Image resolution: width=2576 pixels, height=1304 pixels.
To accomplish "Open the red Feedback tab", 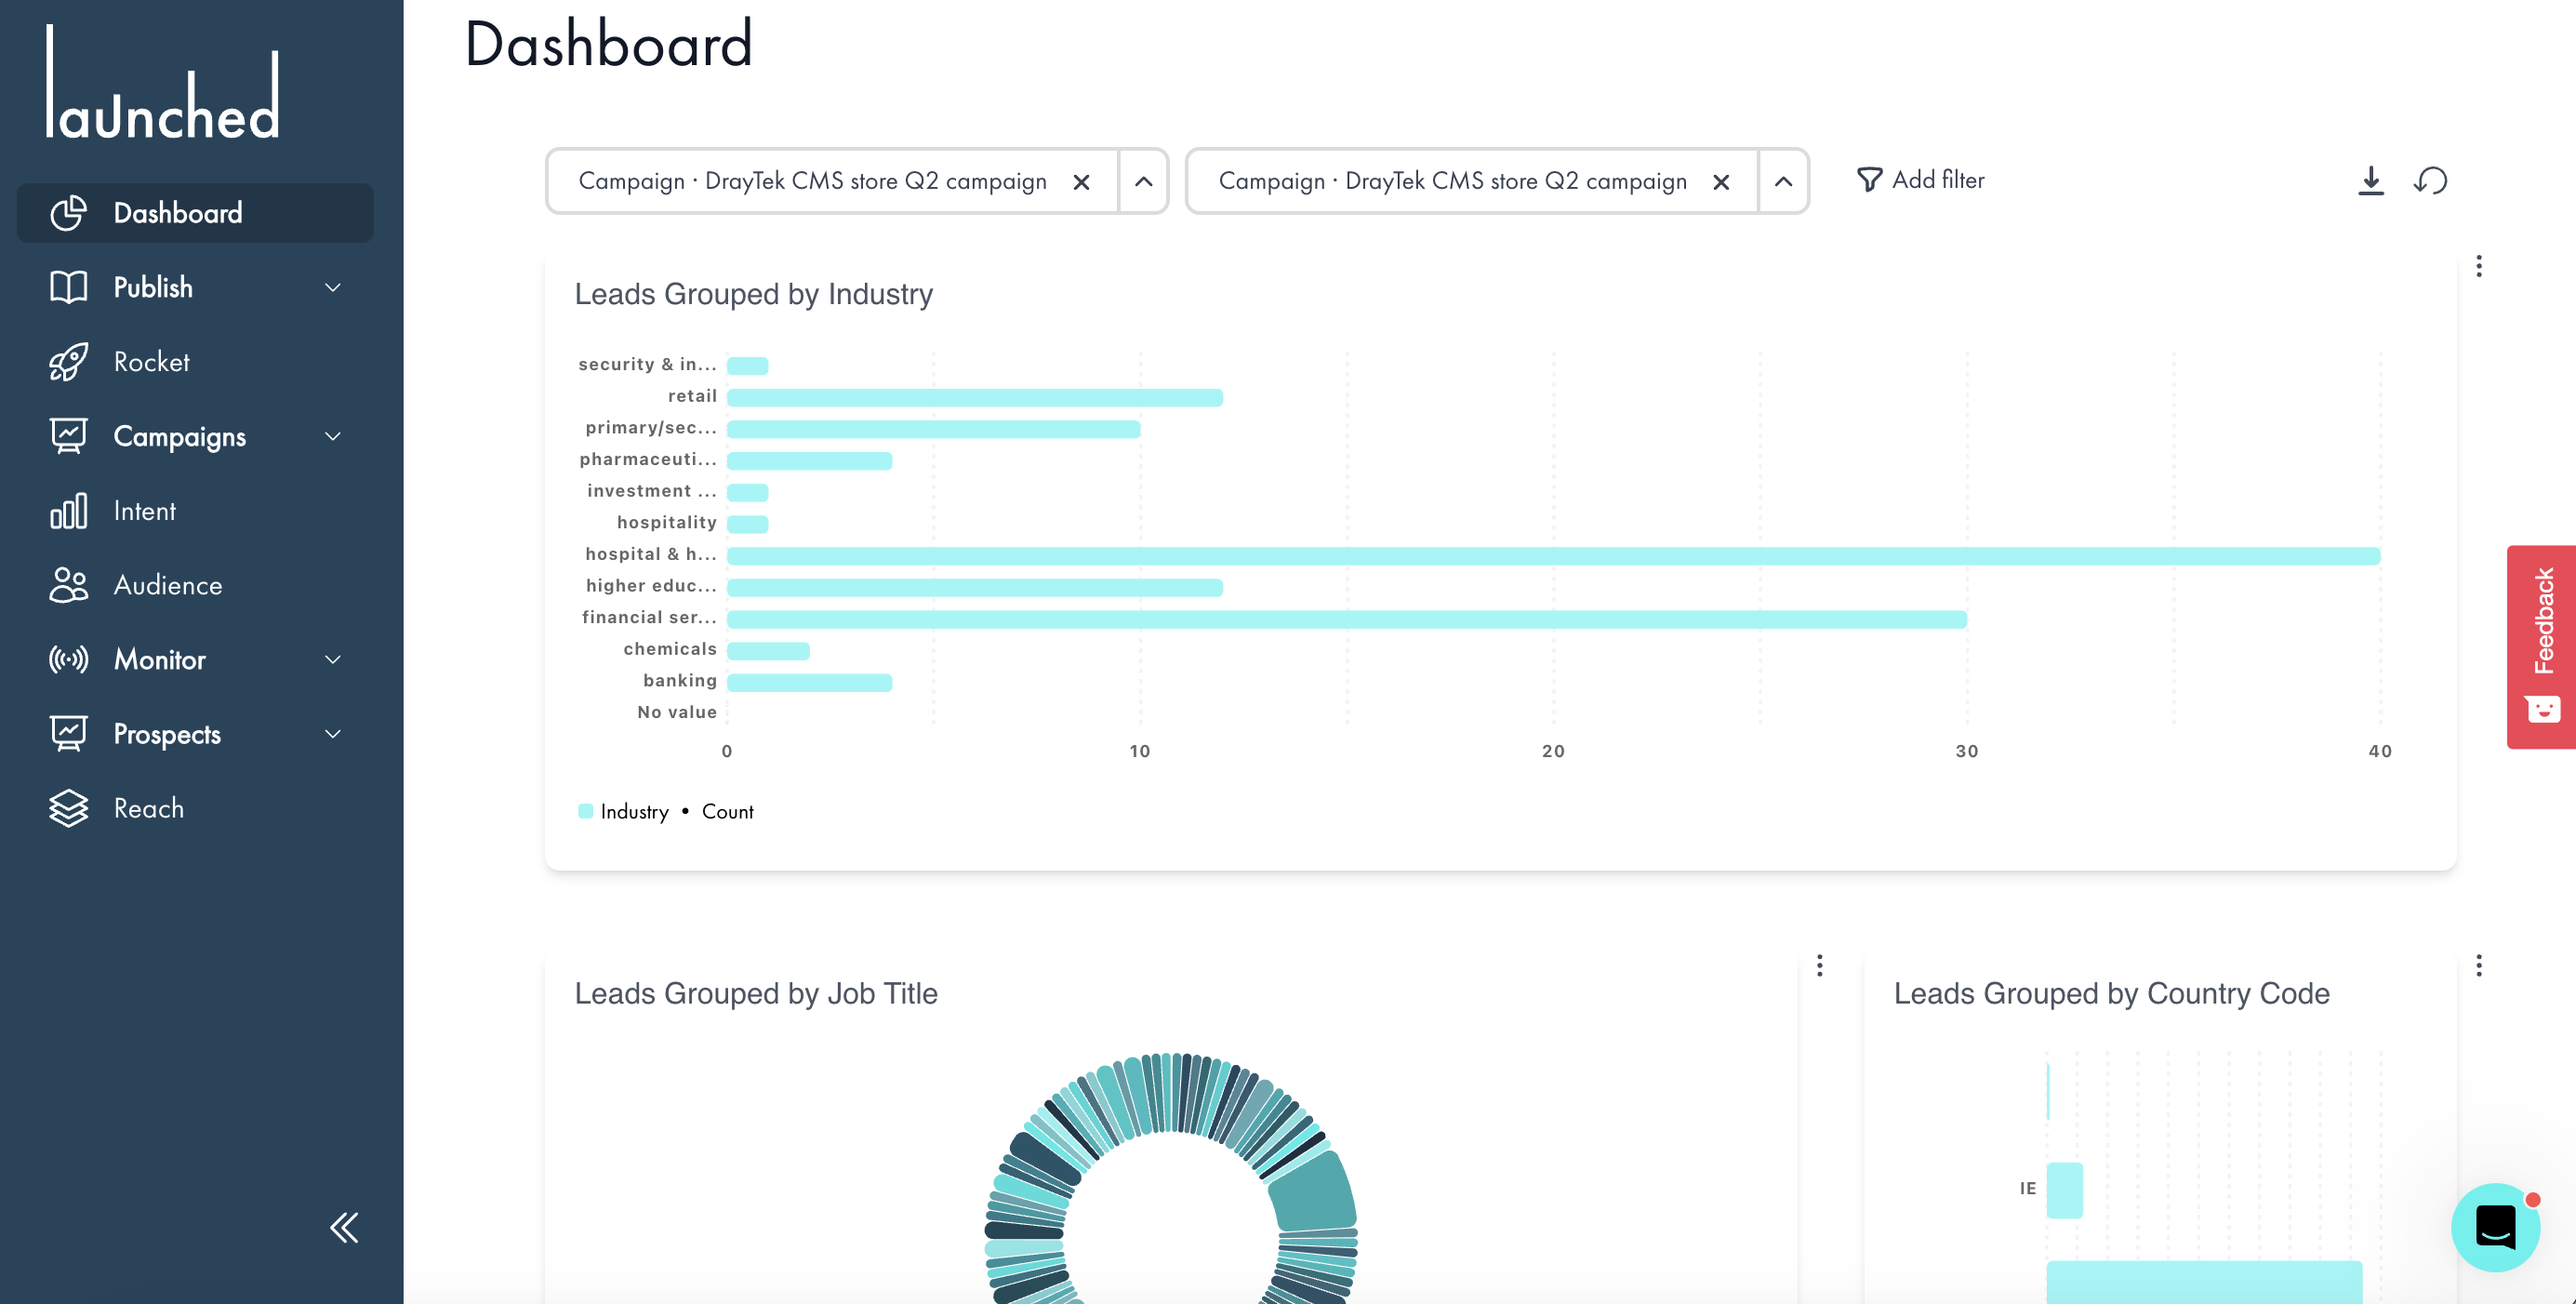I will (x=2541, y=646).
